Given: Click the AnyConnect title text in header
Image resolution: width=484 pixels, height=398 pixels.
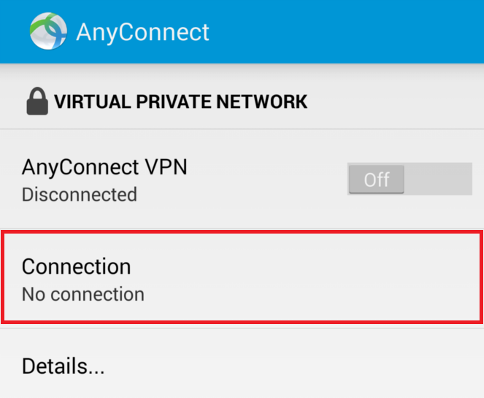Looking at the screenshot, I should pos(143,32).
